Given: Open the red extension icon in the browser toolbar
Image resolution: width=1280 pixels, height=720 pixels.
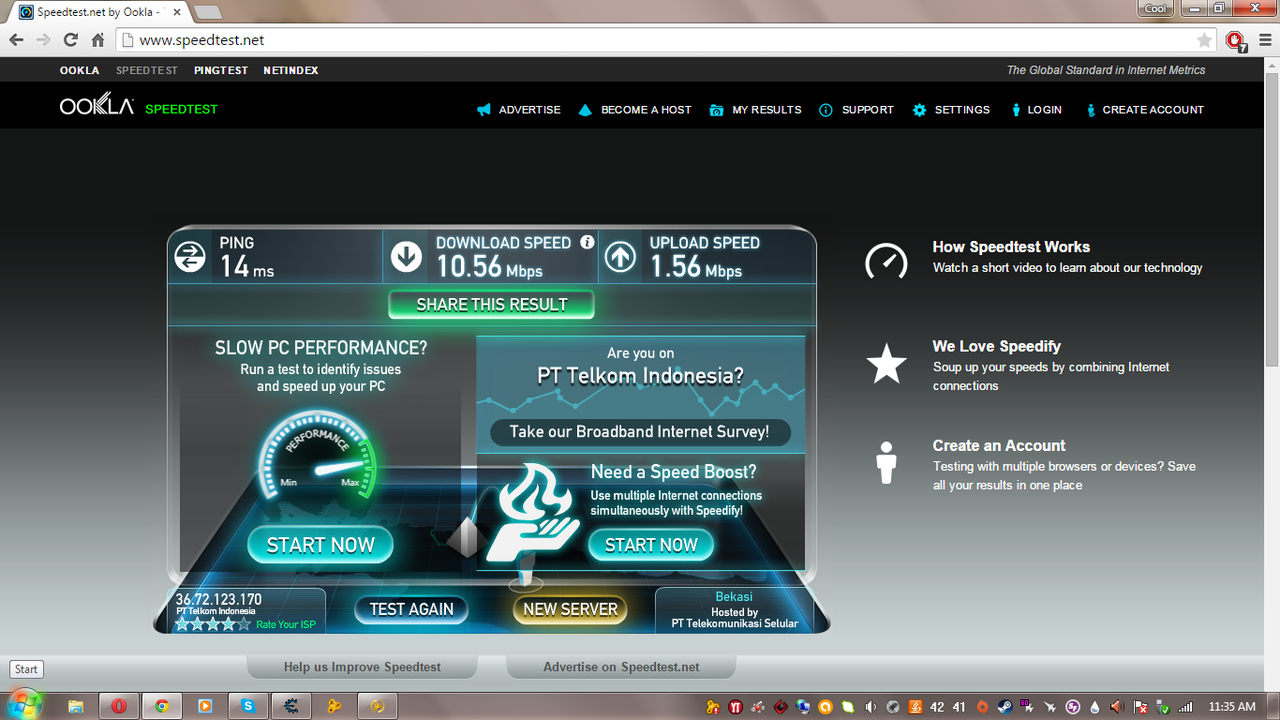Looking at the screenshot, I should [x=1236, y=41].
